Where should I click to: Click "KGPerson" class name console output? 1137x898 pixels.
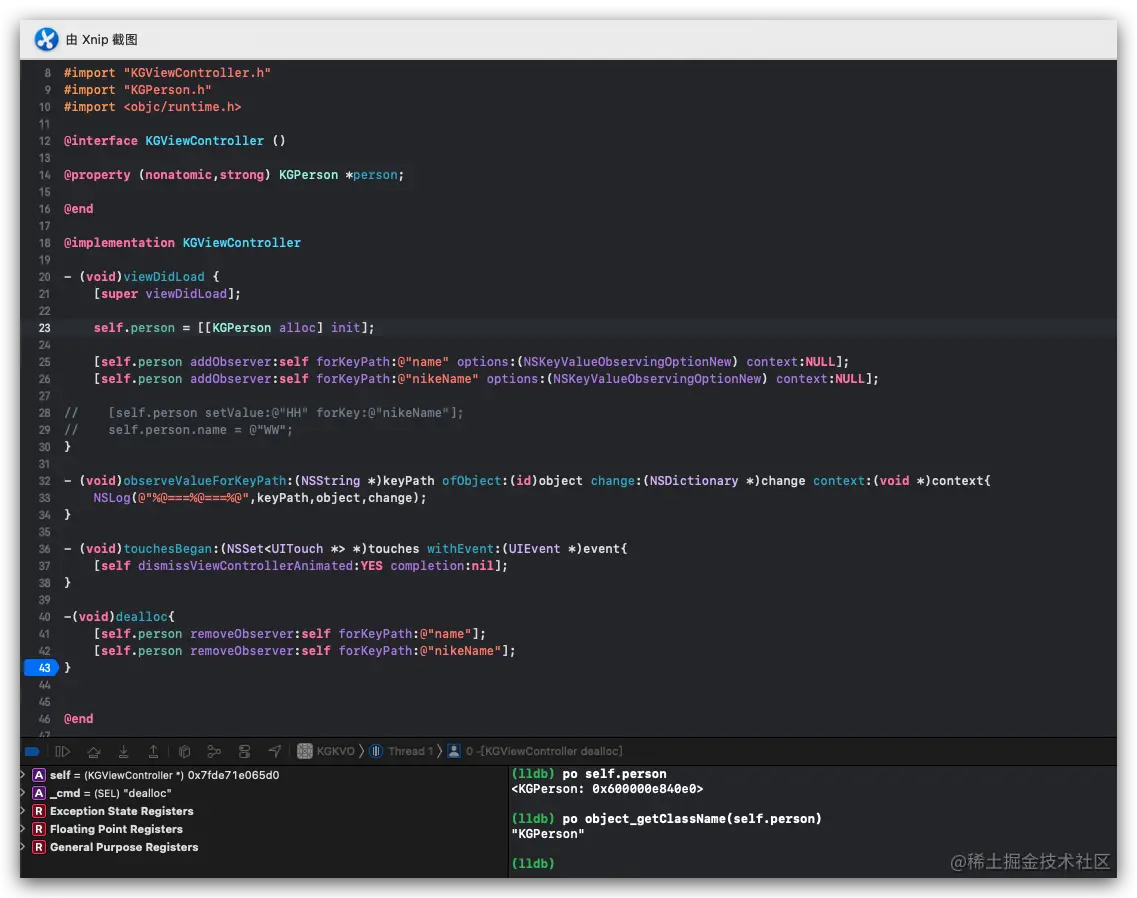click(548, 834)
